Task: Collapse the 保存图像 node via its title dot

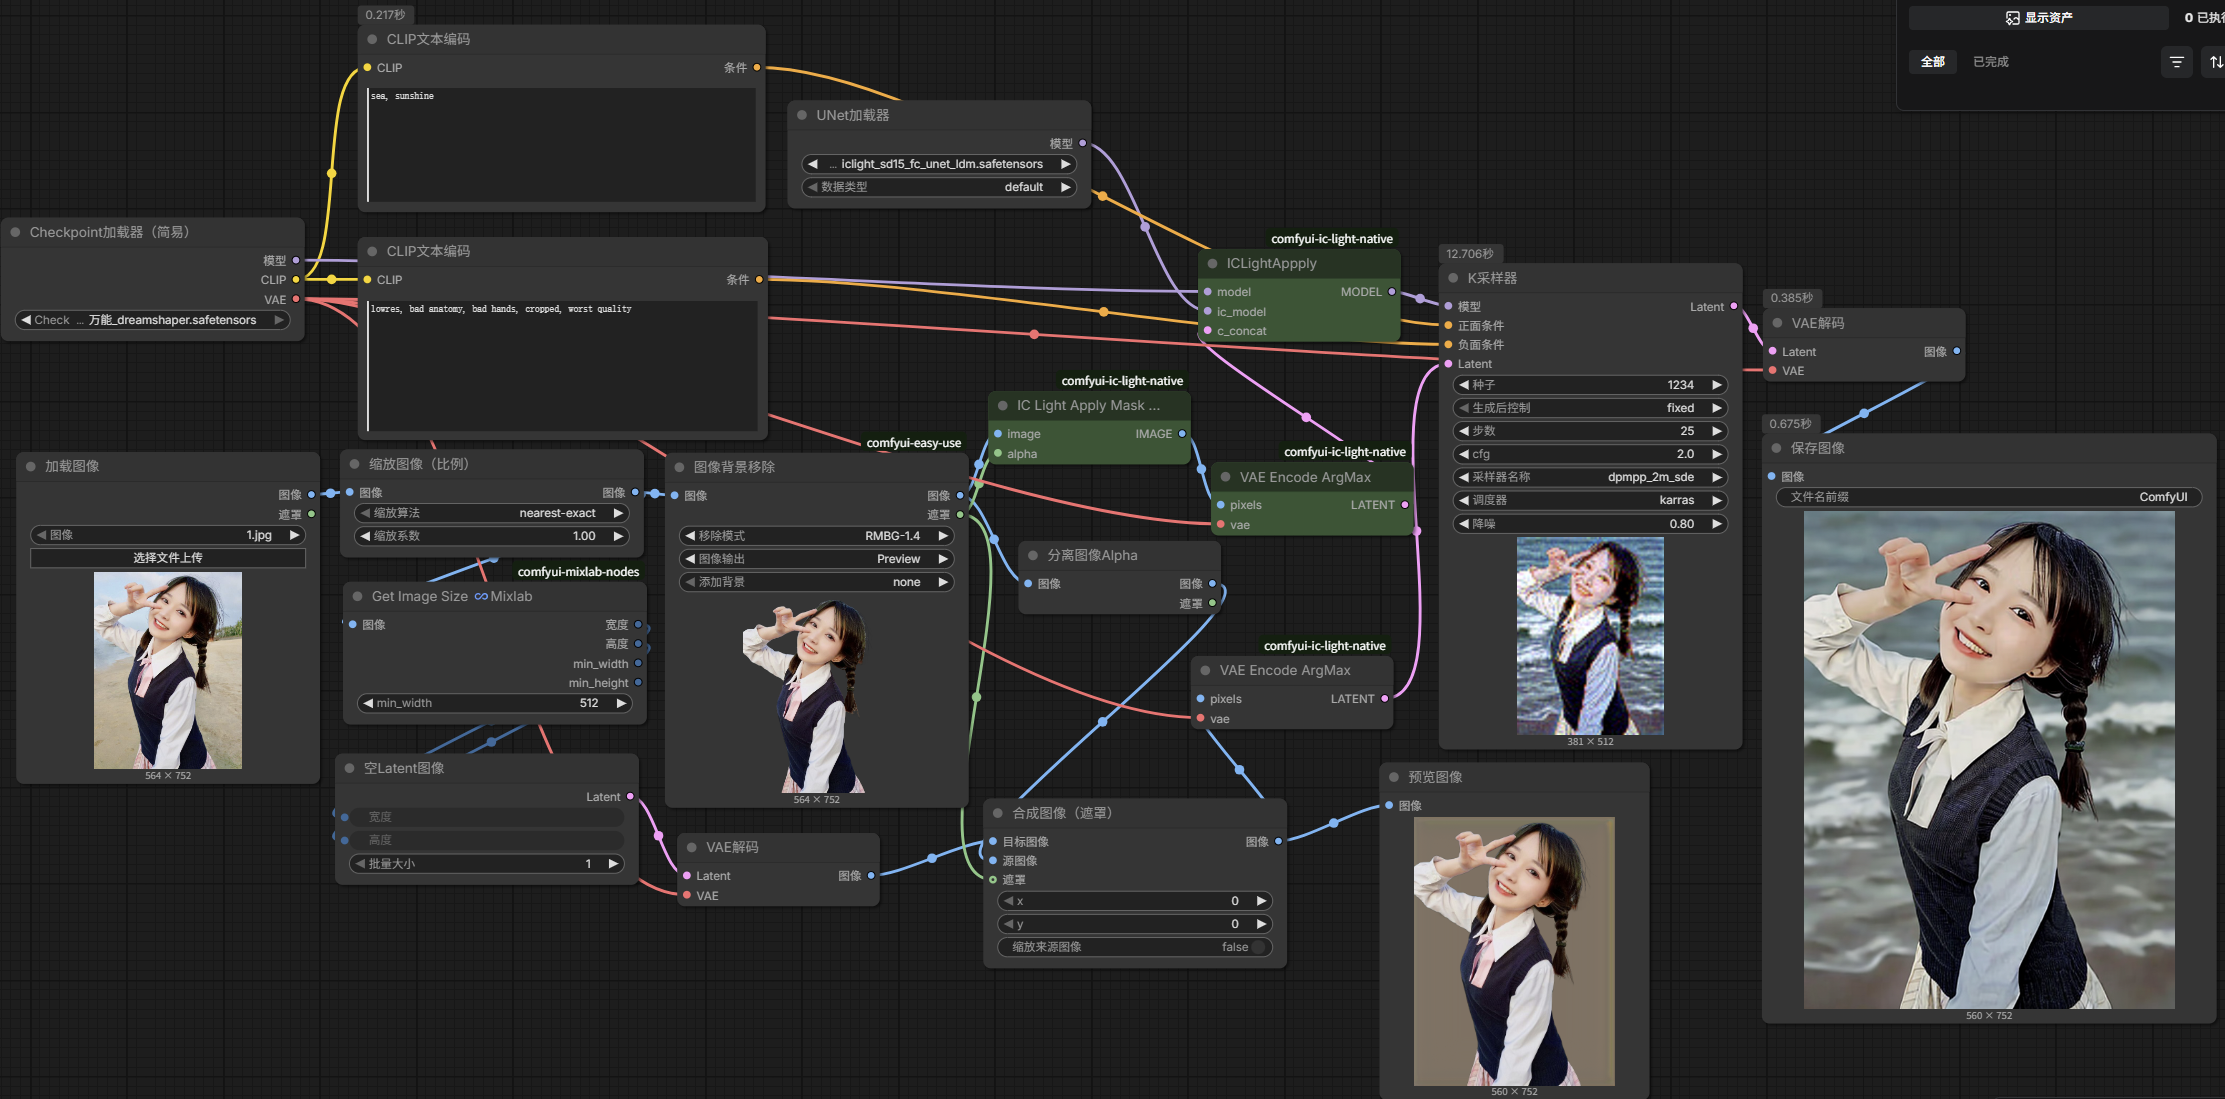Action: coord(1777,448)
